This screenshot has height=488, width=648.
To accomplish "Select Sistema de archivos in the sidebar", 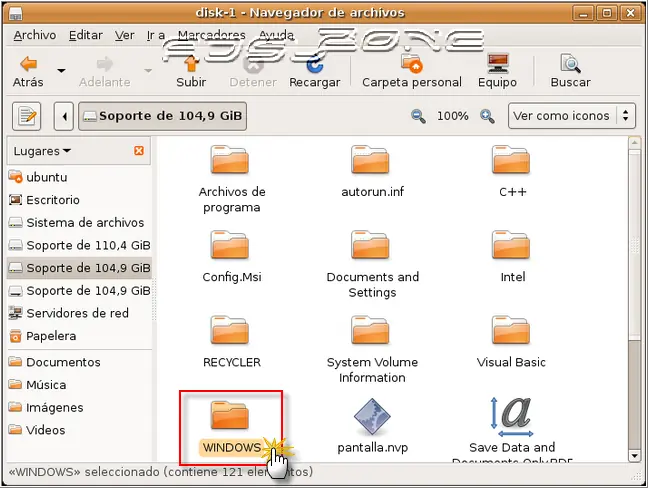I will (79, 223).
